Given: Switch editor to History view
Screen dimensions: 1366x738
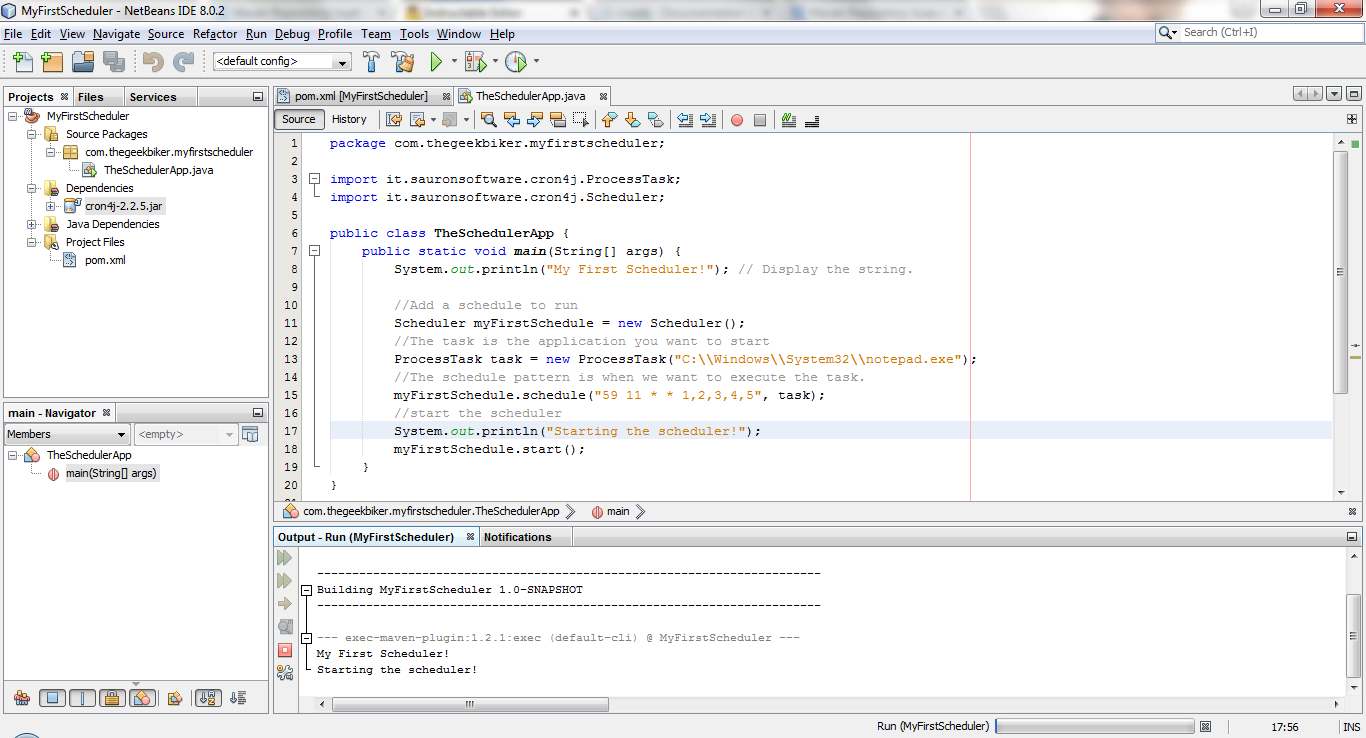Looking at the screenshot, I should 349,119.
